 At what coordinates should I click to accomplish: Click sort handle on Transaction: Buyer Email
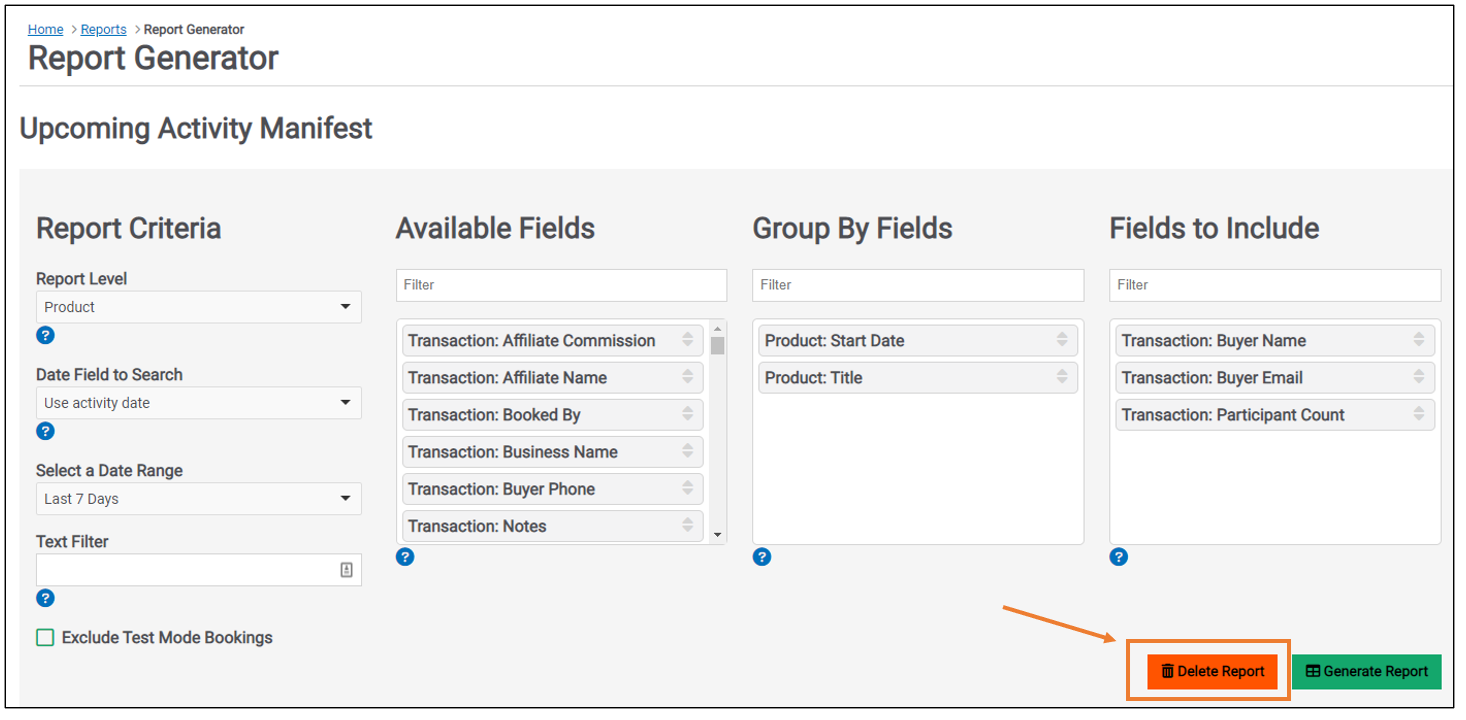click(1419, 377)
